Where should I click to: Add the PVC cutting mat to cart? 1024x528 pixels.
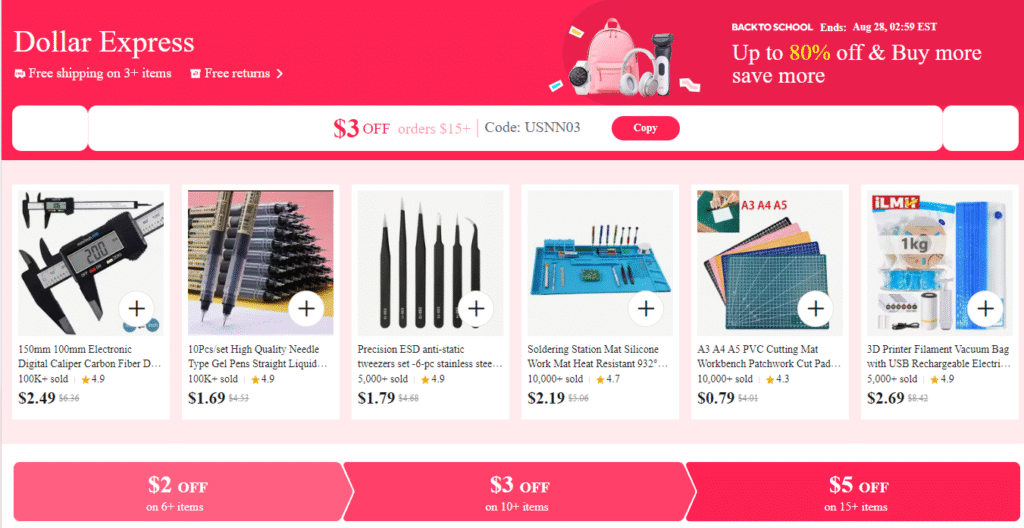[816, 308]
